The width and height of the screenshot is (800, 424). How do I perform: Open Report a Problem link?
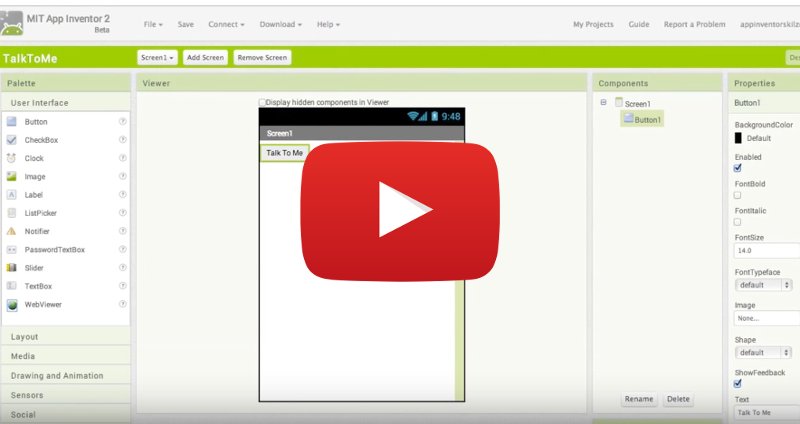pyautogui.click(x=694, y=24)
